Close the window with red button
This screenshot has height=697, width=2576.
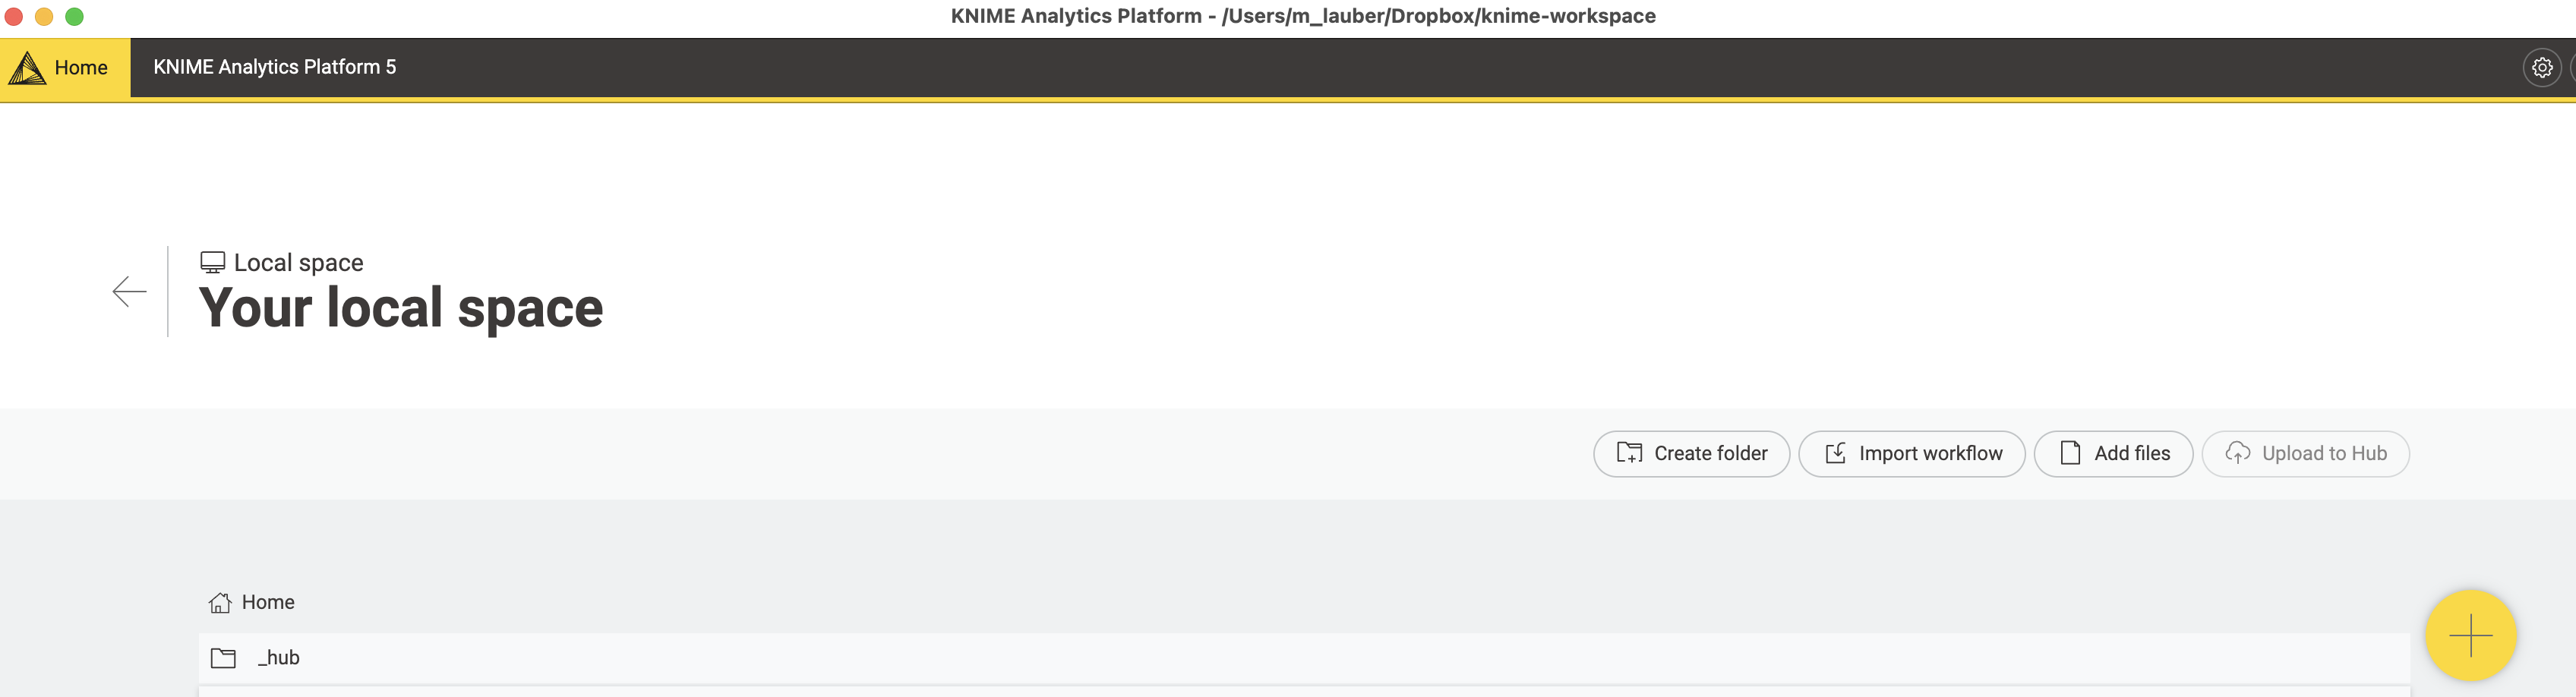14,16
